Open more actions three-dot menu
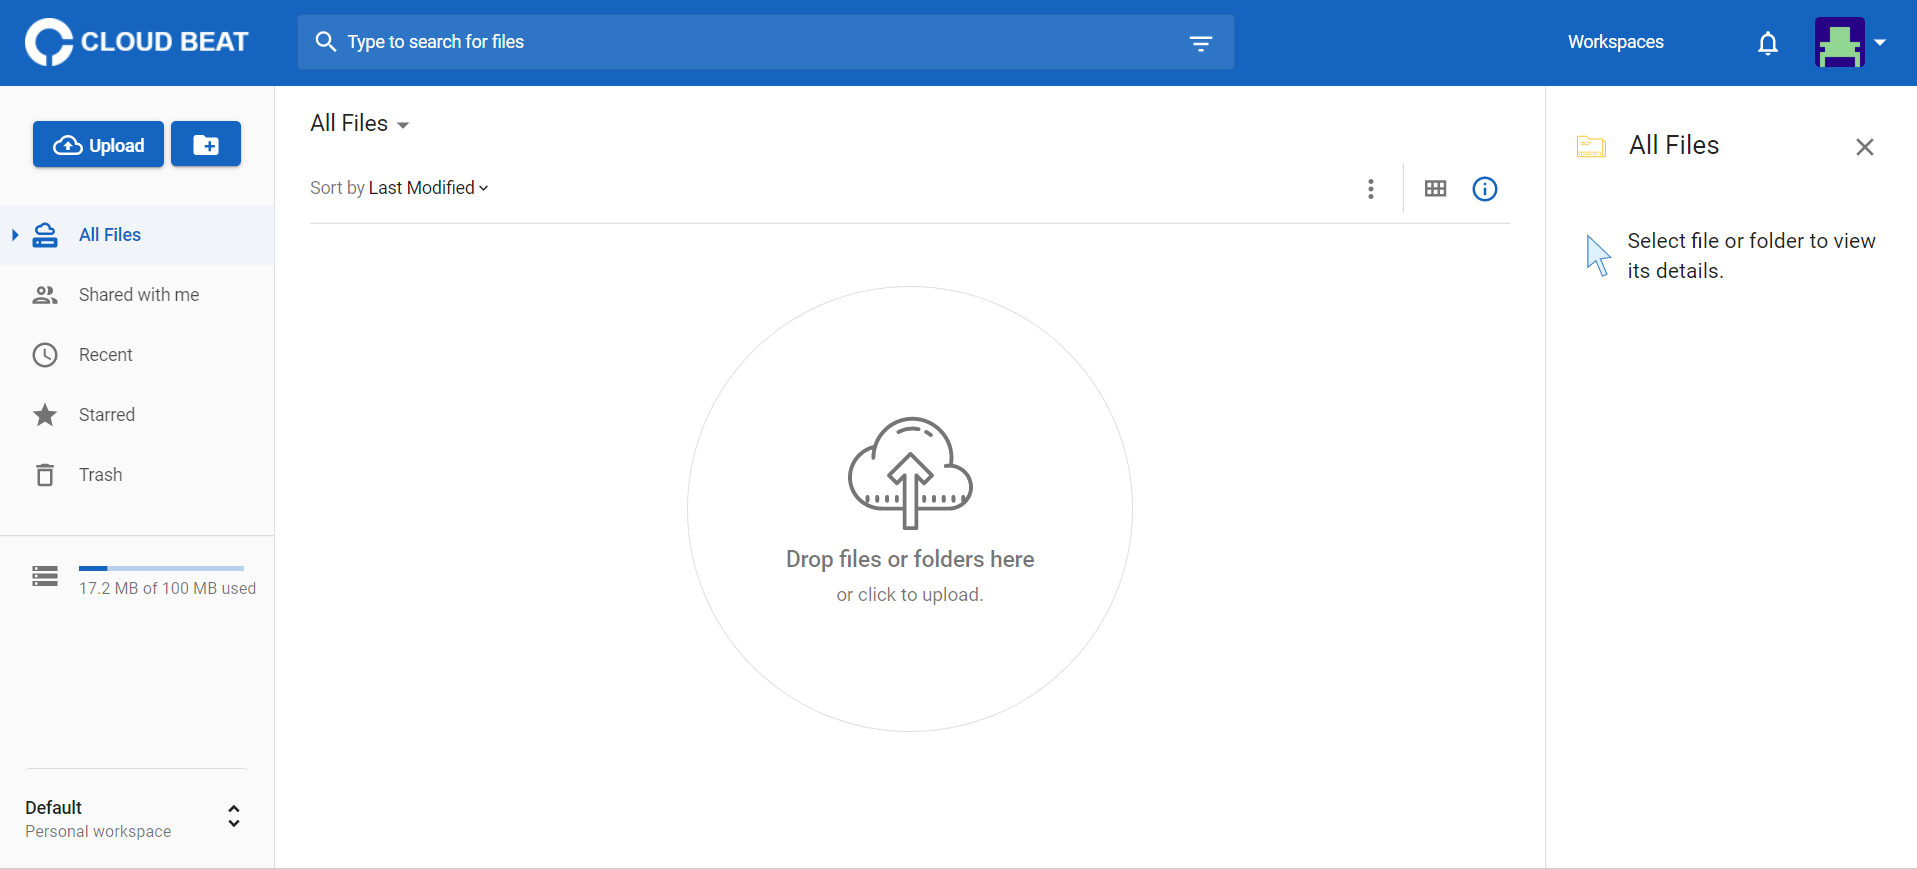The width and height of the screenshot is (1917, 869). 1371,189
